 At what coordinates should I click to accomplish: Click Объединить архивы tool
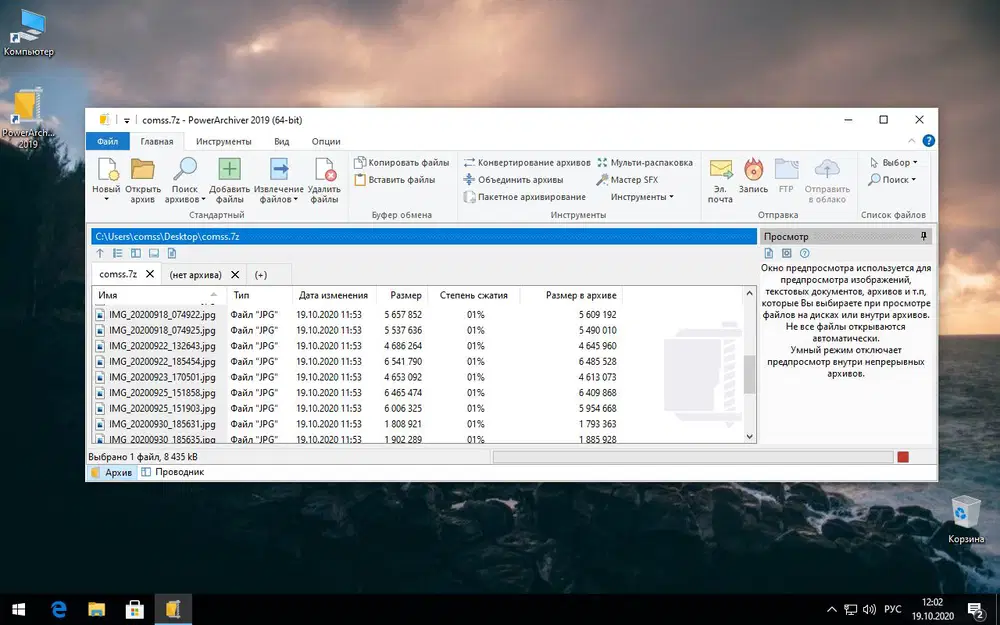coord(514,180)
